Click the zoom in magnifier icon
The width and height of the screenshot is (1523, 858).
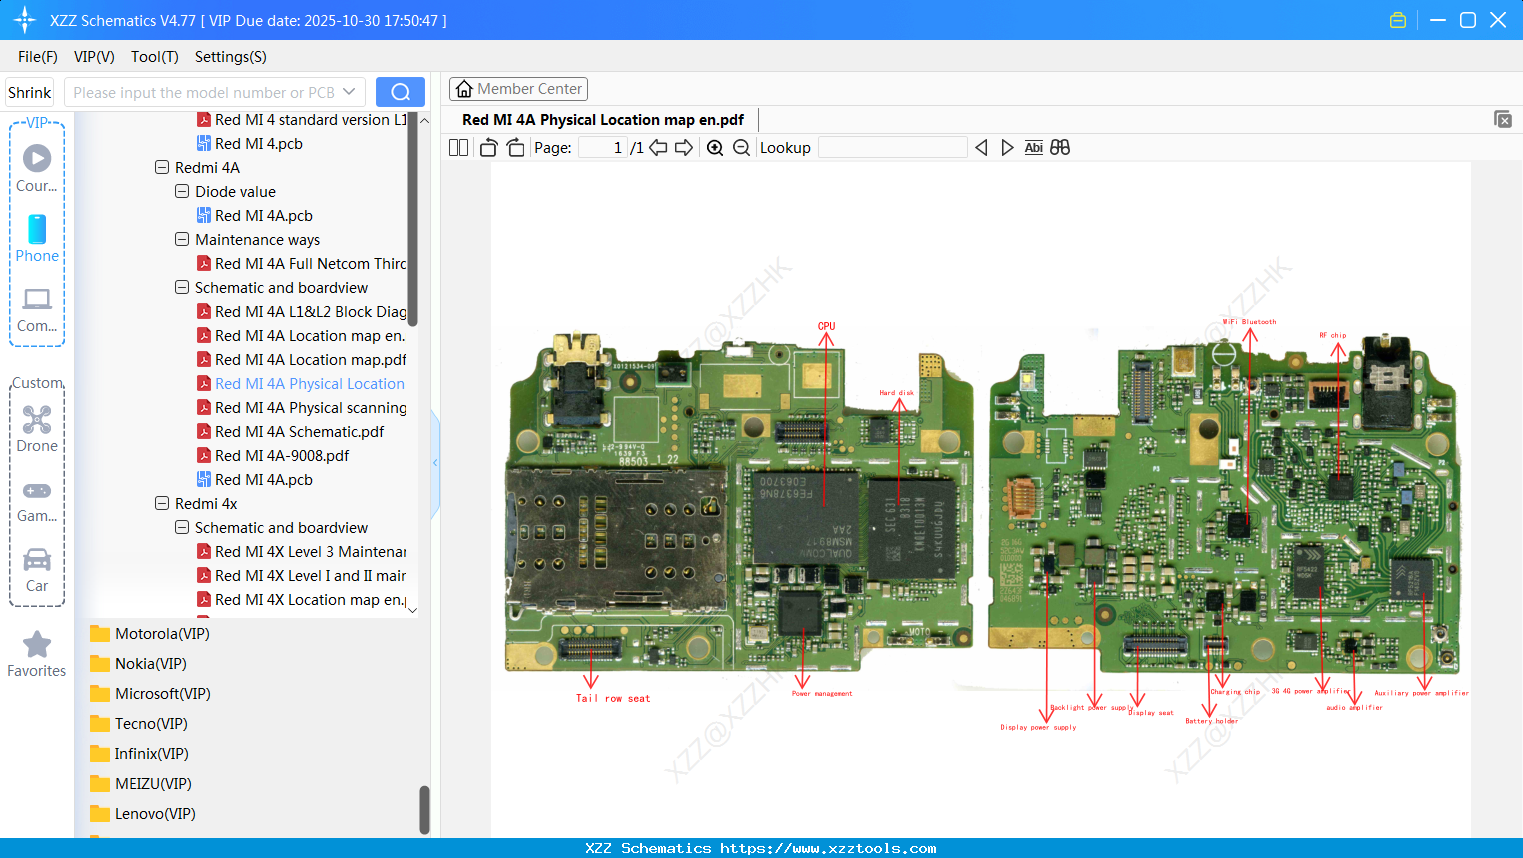coord(715,148)
